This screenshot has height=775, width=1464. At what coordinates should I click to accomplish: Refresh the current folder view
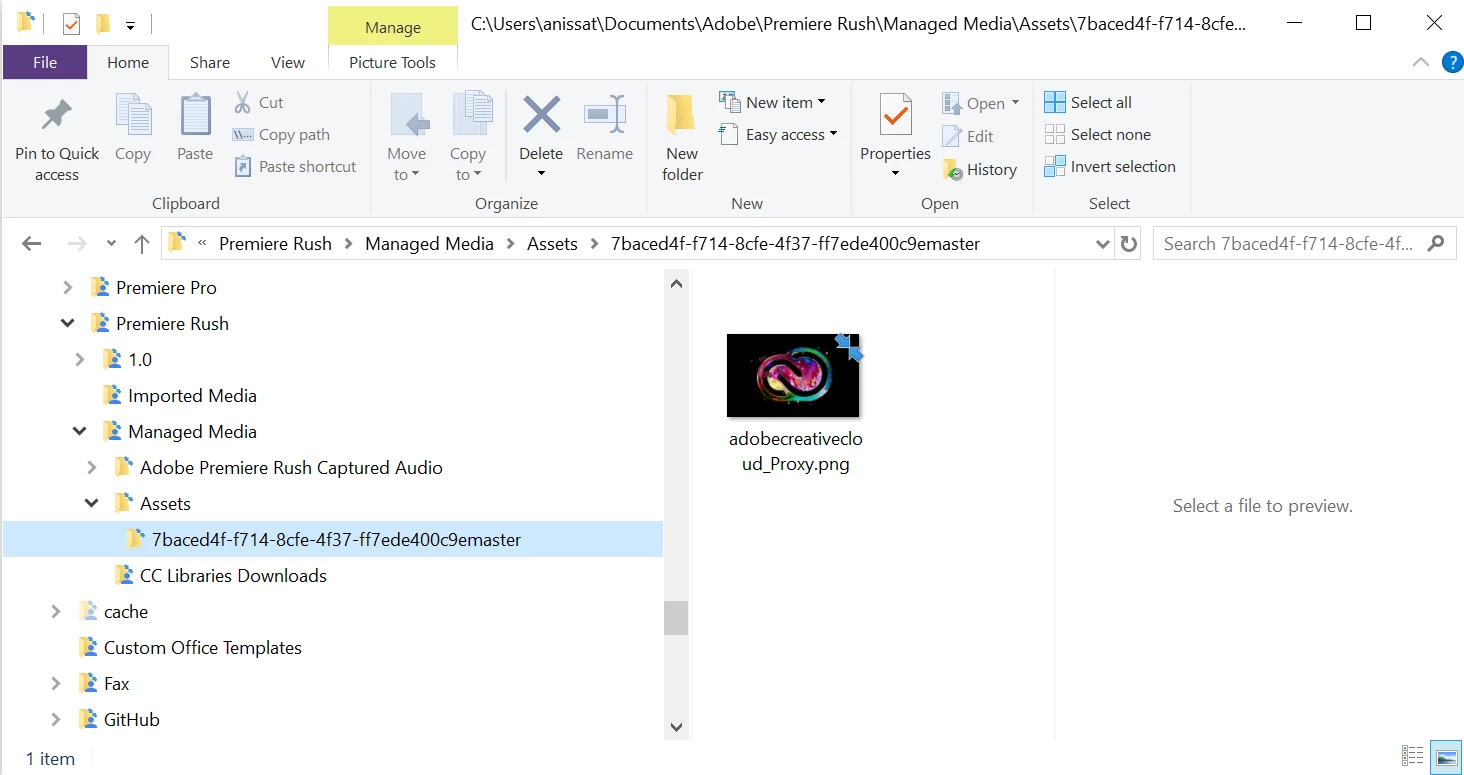[1128, 243]
